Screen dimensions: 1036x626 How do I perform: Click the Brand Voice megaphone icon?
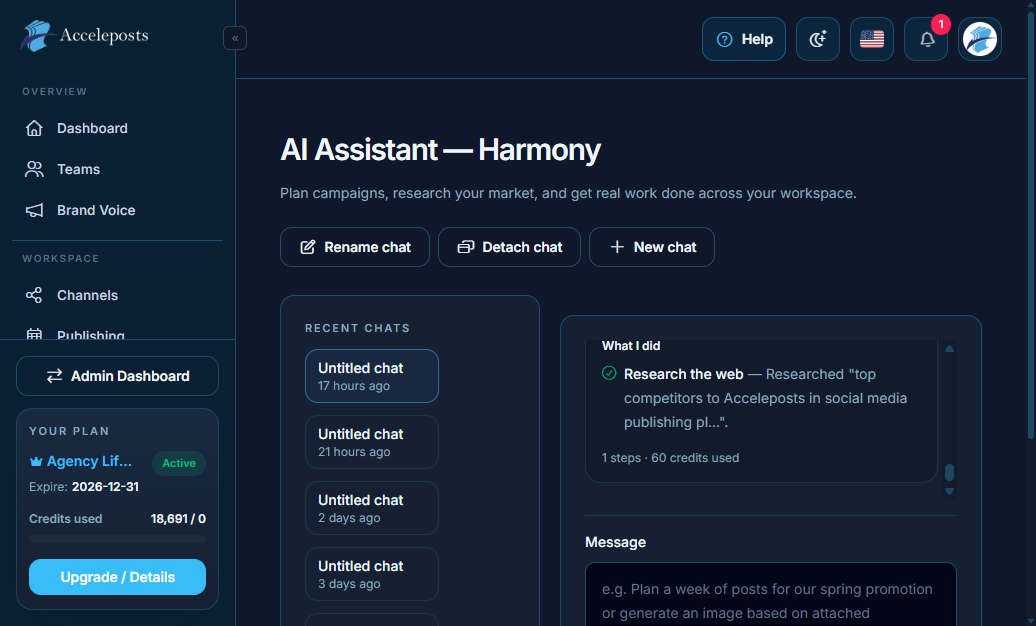coord(34,210)
